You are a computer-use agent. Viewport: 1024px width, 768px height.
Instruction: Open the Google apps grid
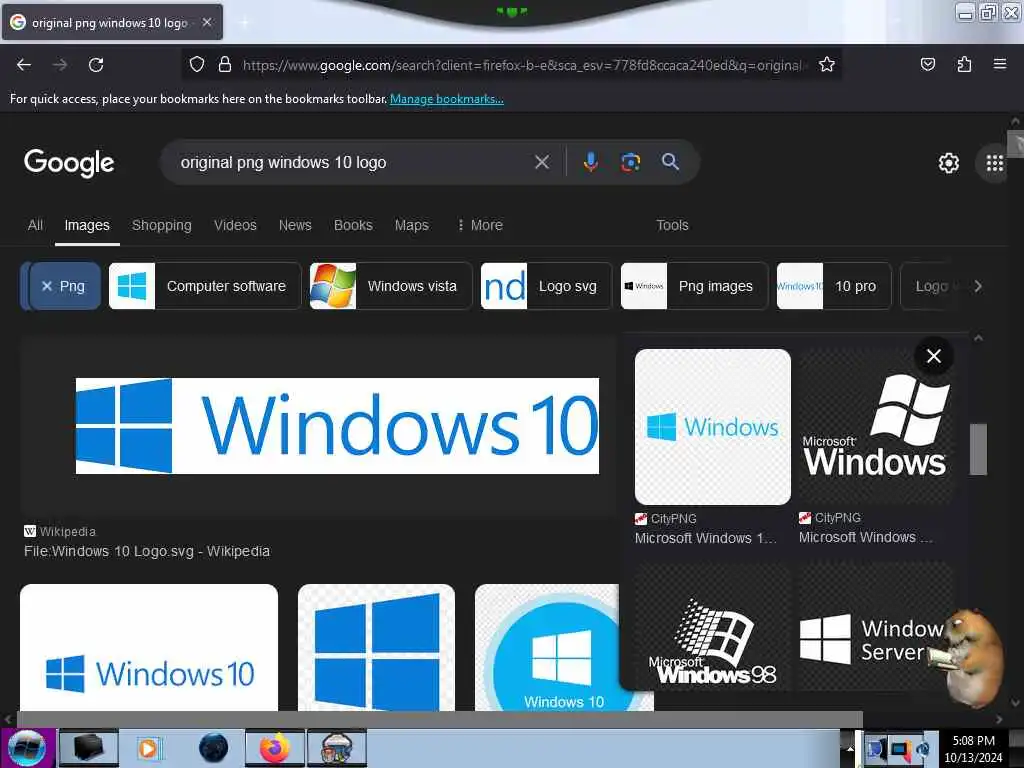coord(995,163)
